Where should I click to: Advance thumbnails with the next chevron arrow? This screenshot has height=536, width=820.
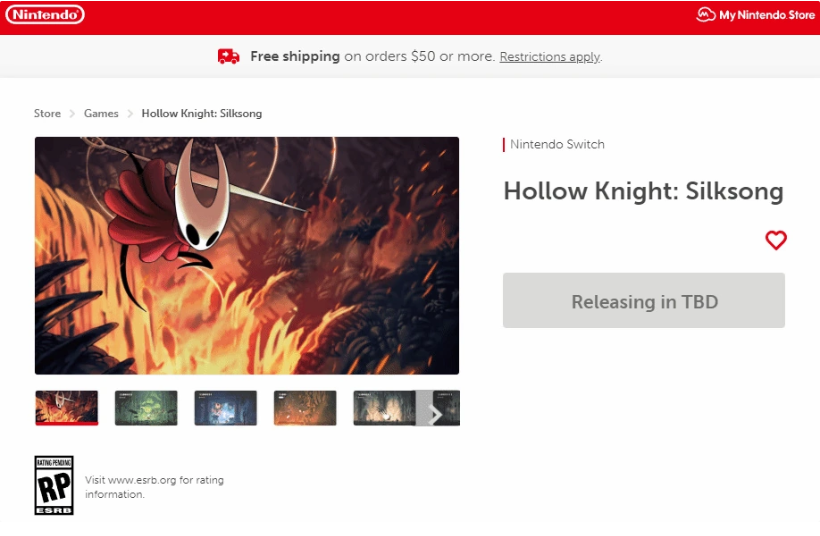click(x=435, y=415)
